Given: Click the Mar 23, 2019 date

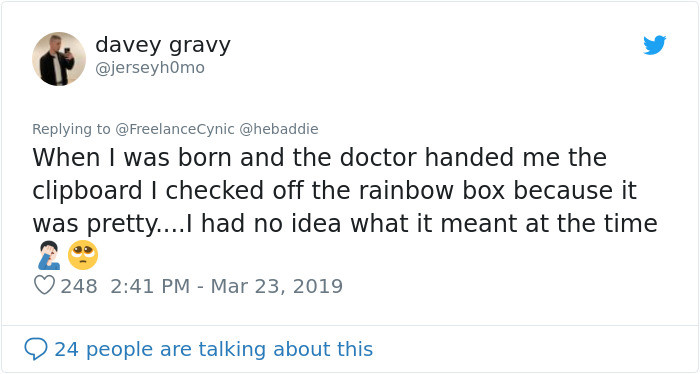Looking at the screenshot, I should [x=277, y=286].
